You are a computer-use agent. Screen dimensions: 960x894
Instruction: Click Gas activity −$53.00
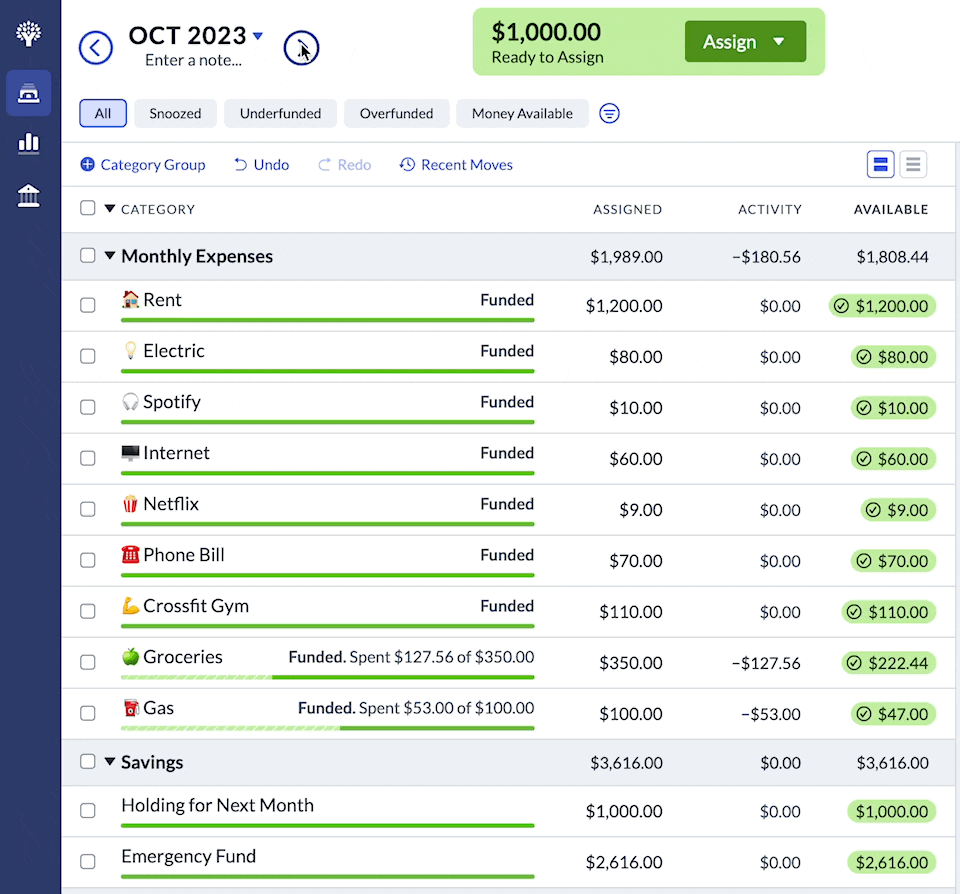pos(771,714)
